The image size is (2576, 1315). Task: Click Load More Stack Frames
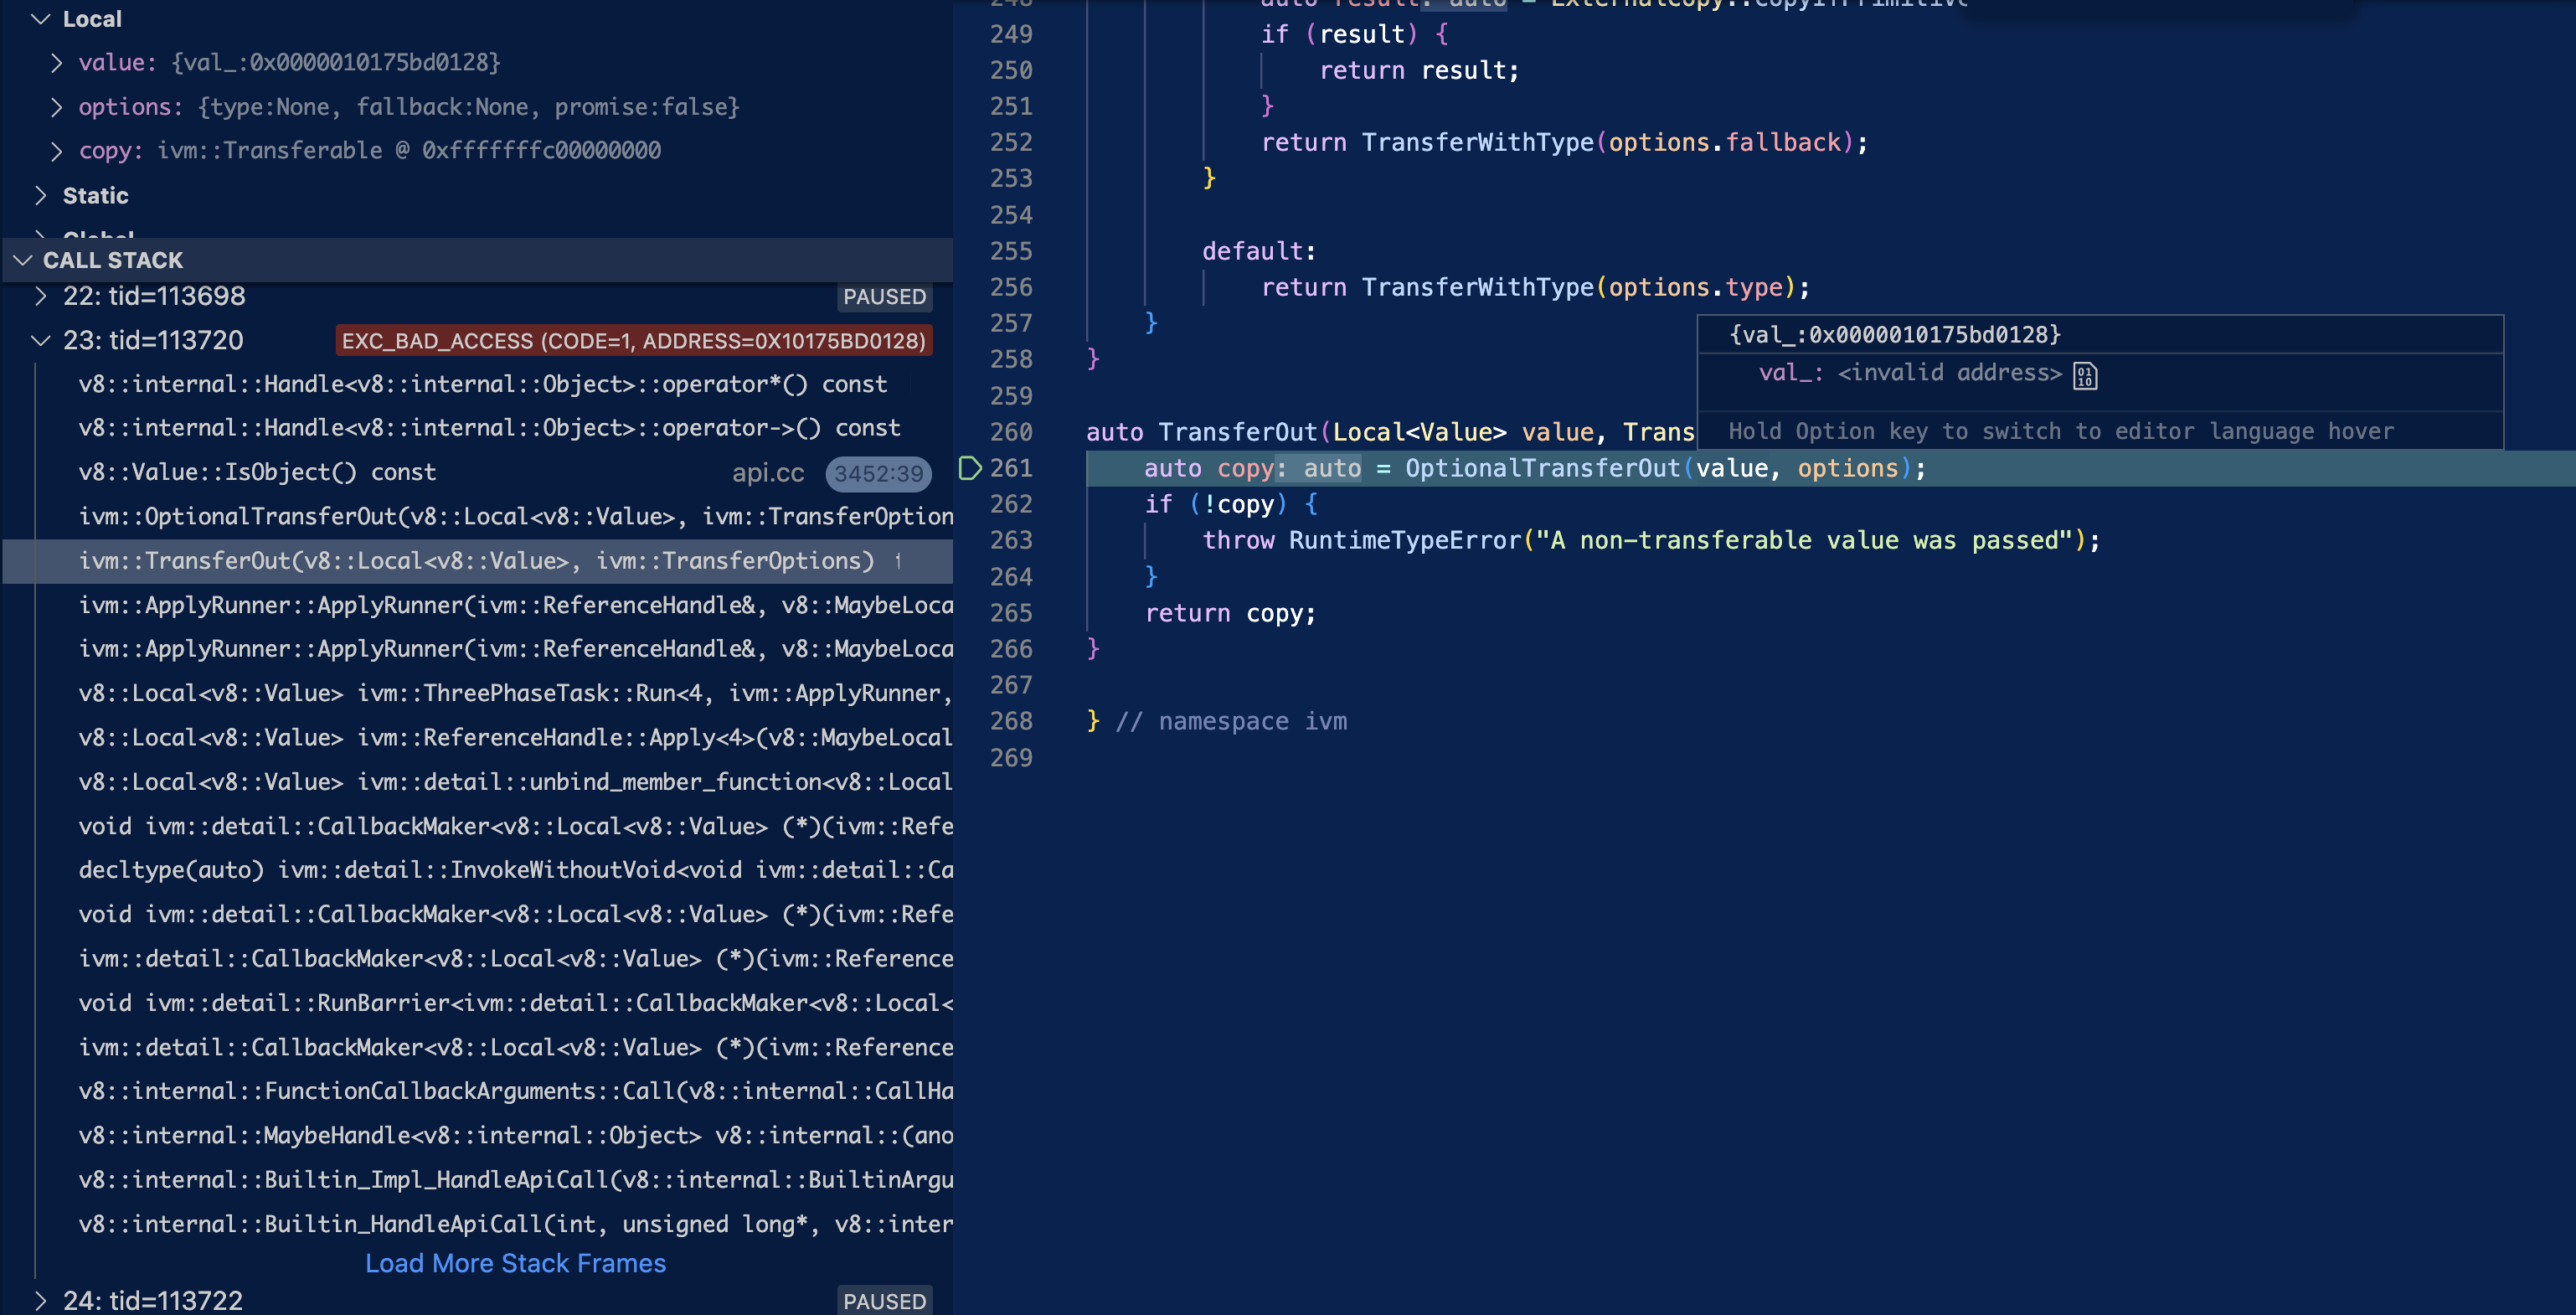(516, 1263)
